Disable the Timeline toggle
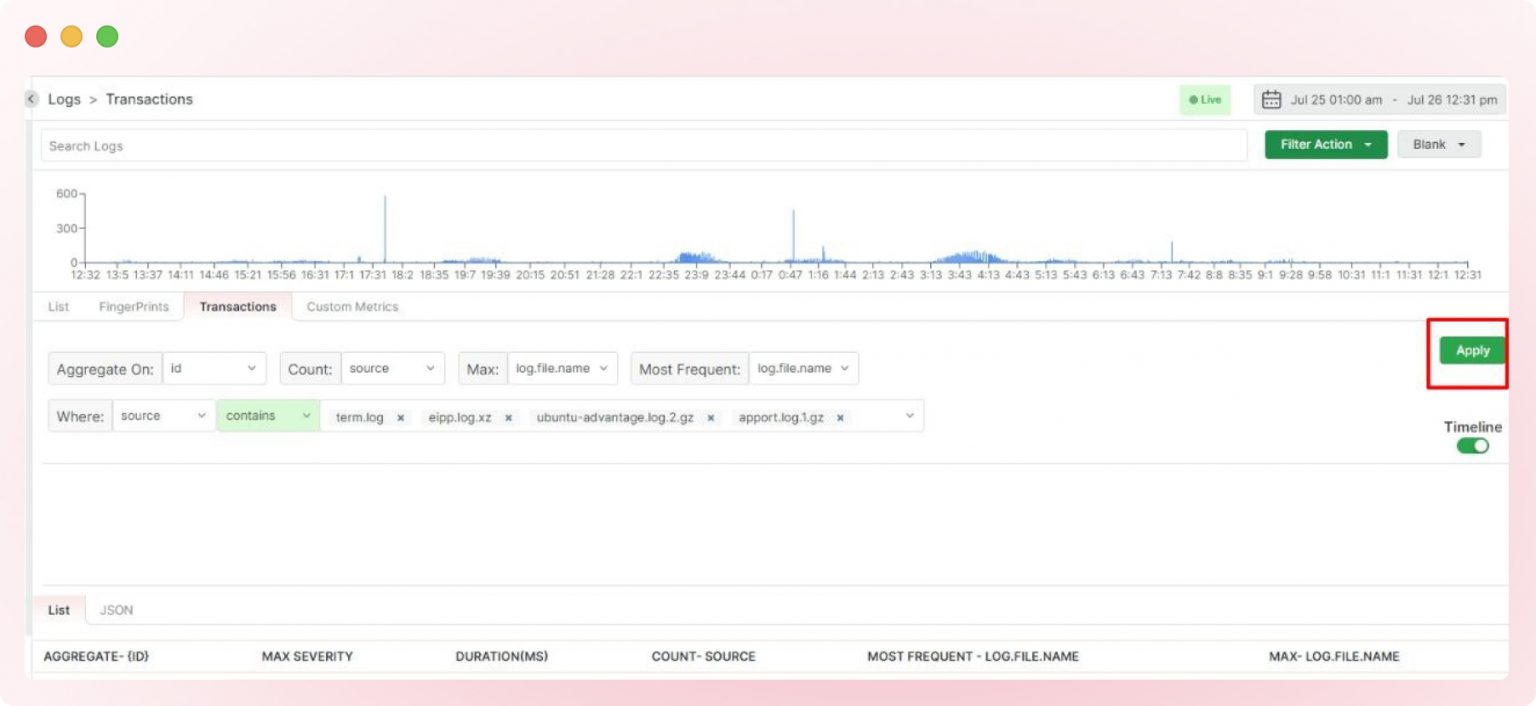The height and width of the screenshot is (706, 1536). 1472,446
